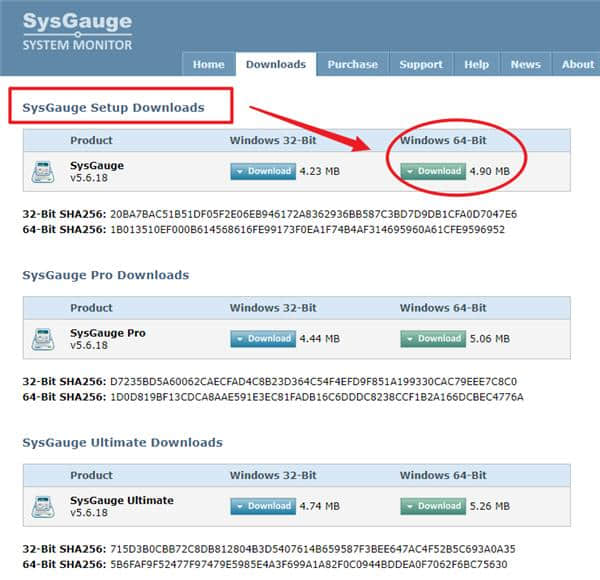Download SysGauge Ultimate 64-bit installer
The height and width of the screenshot is (580, 600).
click(x=433, y=506)
